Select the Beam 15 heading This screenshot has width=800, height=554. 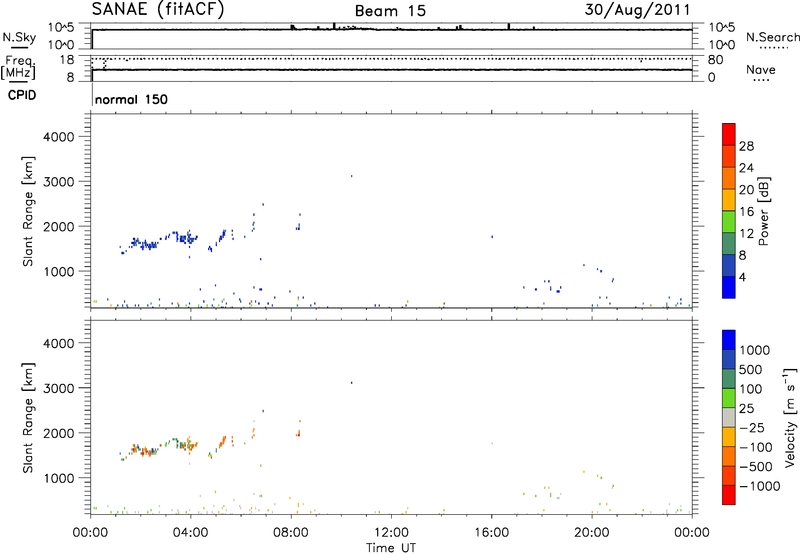coord(390,11)
